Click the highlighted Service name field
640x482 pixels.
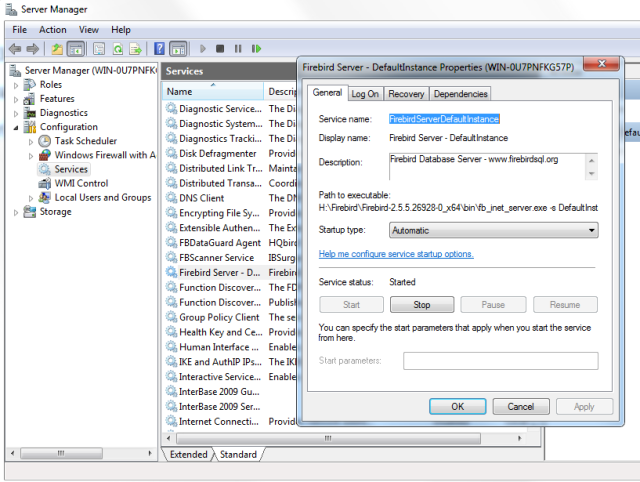444,119
